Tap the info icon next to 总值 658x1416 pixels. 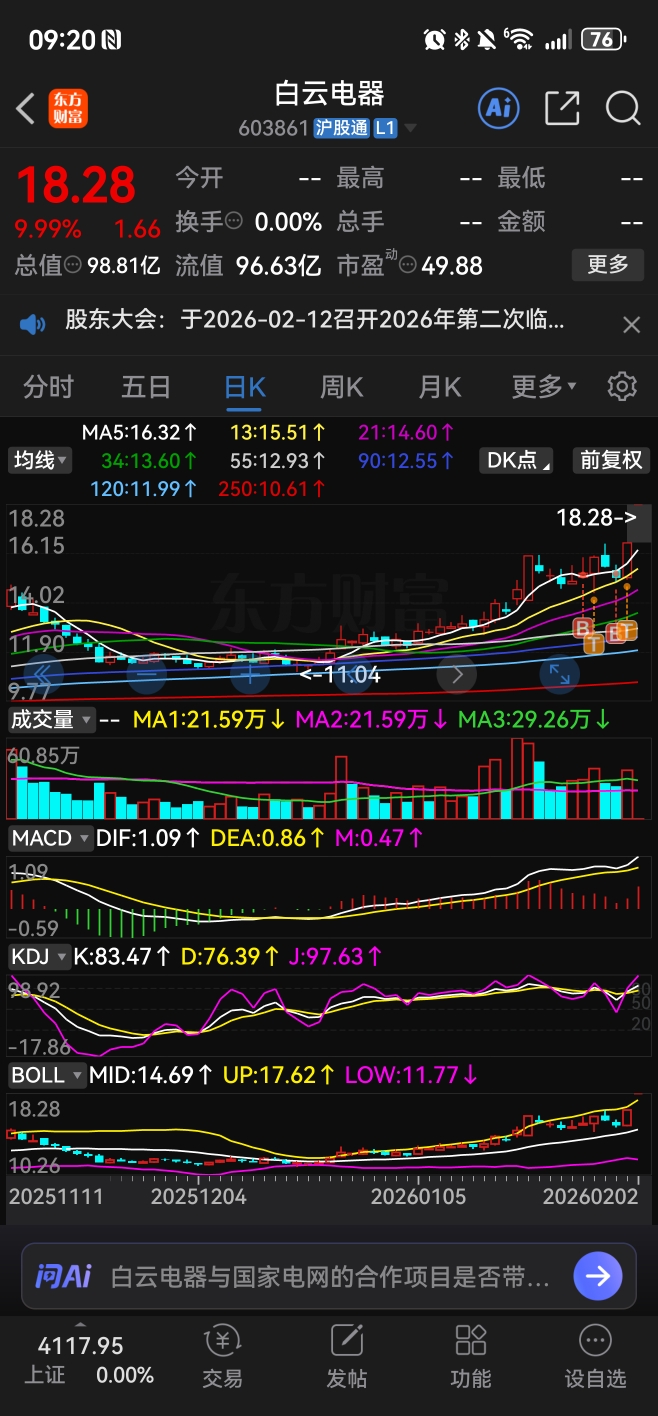pos(73,265)
